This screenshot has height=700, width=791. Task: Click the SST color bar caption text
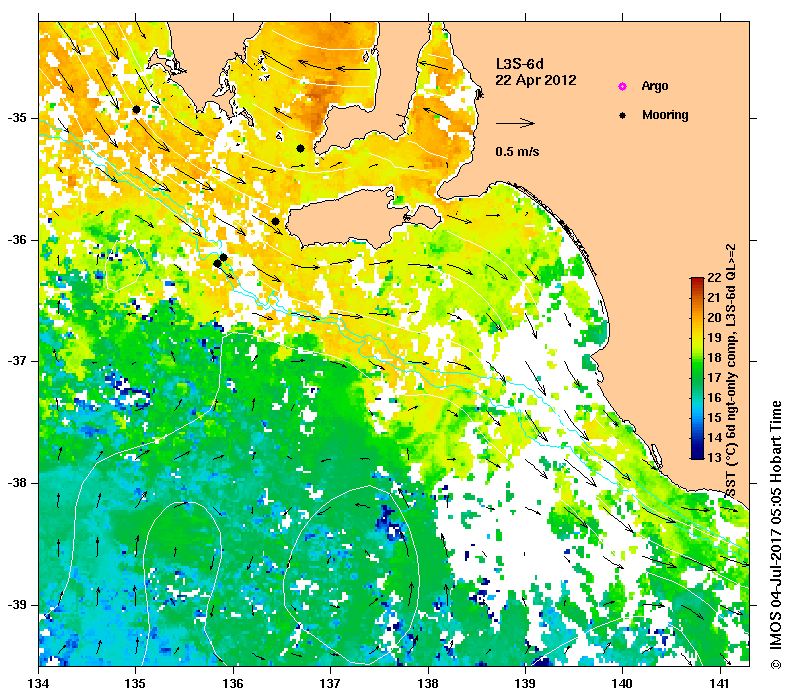[730, 371]
